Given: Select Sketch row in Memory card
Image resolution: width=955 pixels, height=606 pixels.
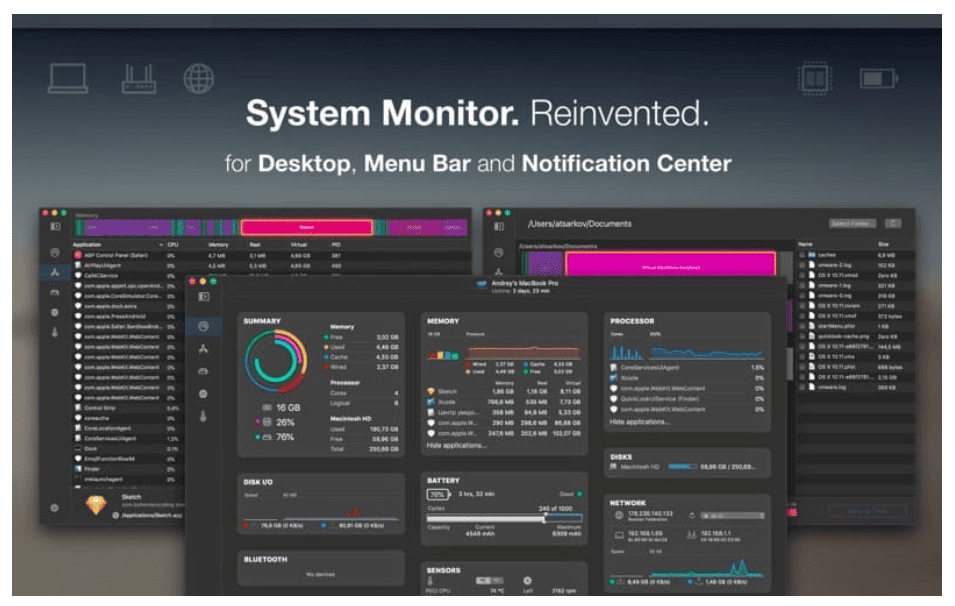Looking at the screenshot, I should [504, 392].
